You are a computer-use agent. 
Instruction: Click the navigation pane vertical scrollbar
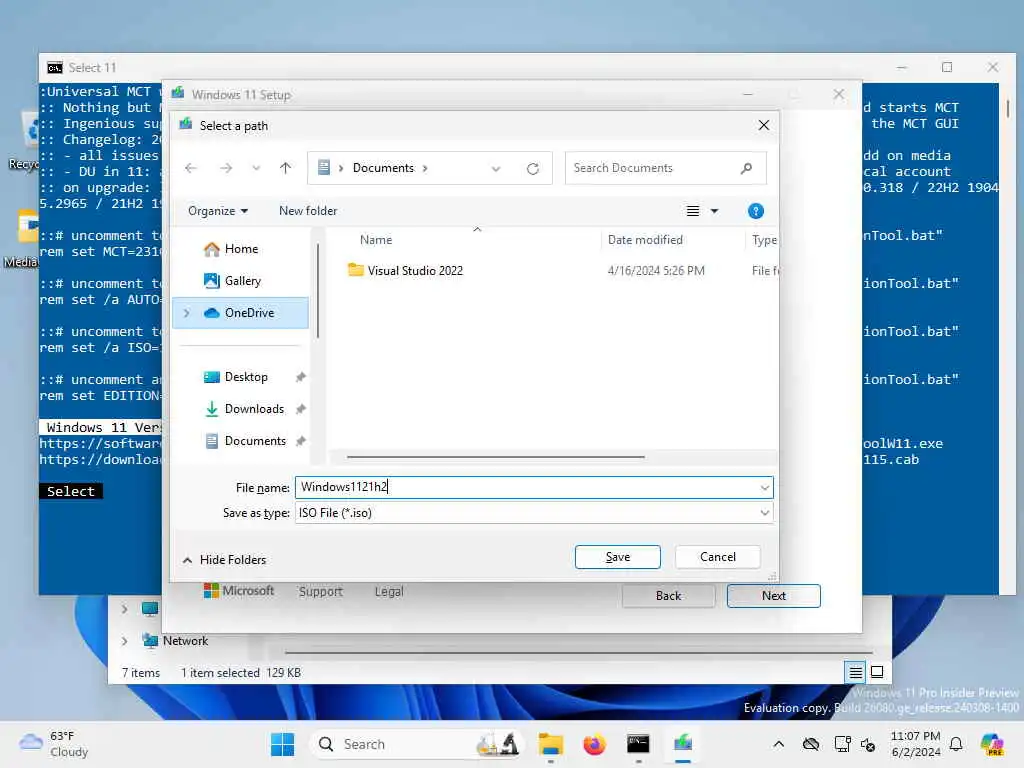[318, 291]
